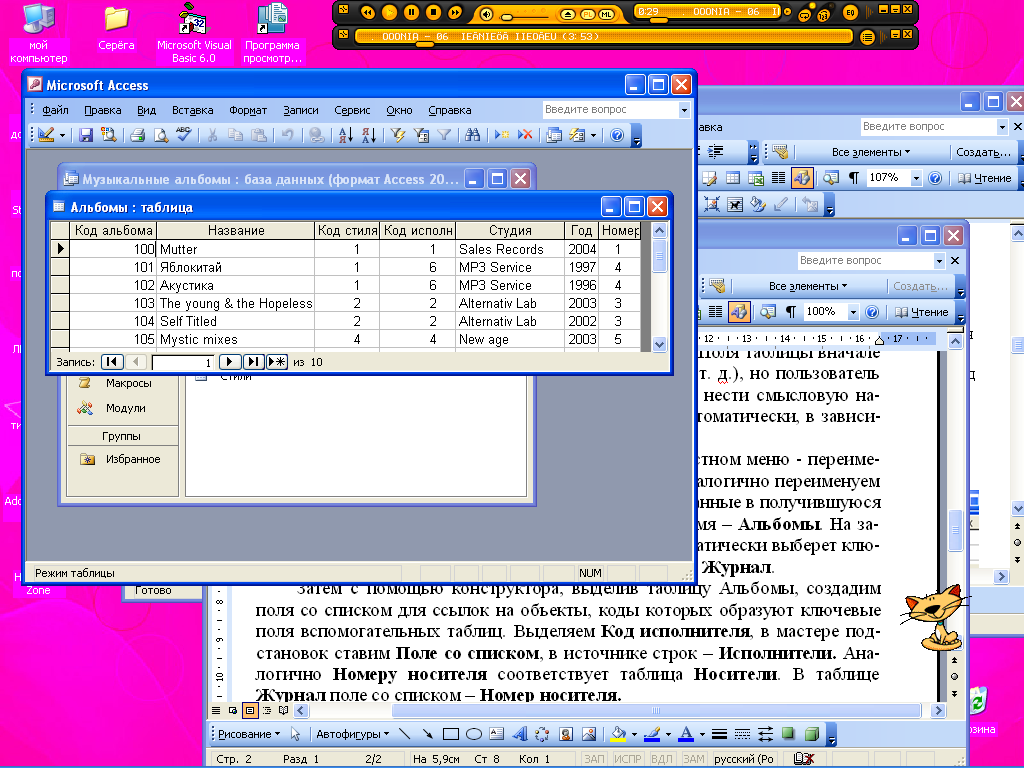Viewport: 1024px width, 768px height.
Task: Open the 100% zoom dropdown in Word
Action: pos(853,312)
